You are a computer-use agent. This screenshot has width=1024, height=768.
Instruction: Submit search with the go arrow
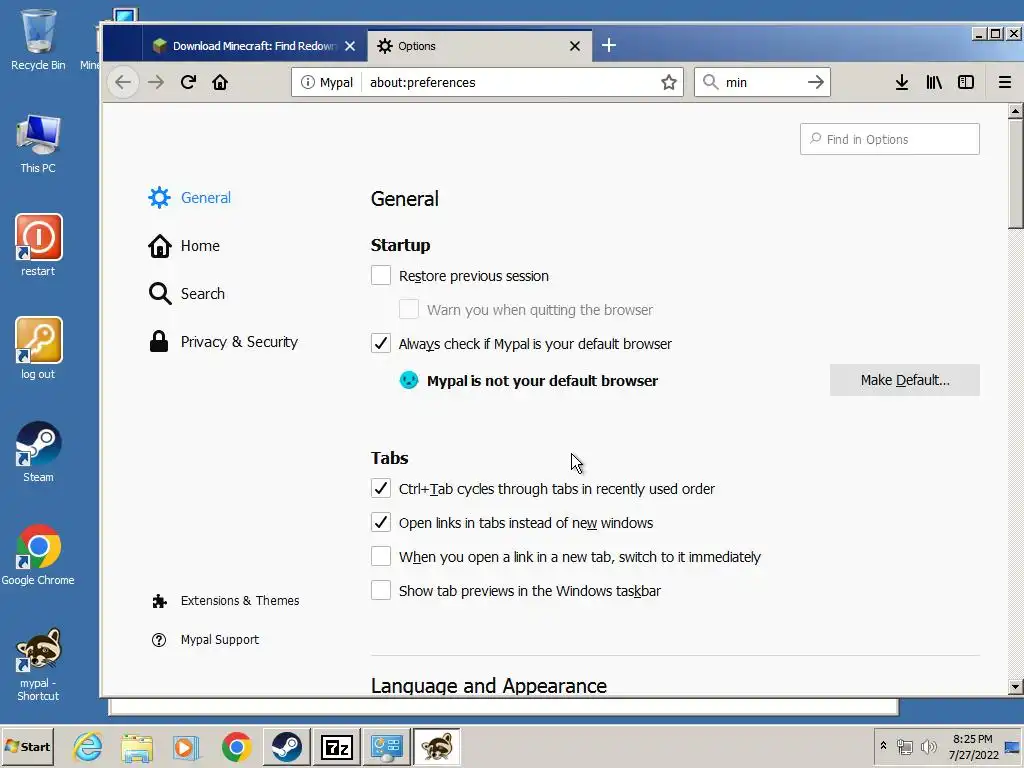[815, 82]
